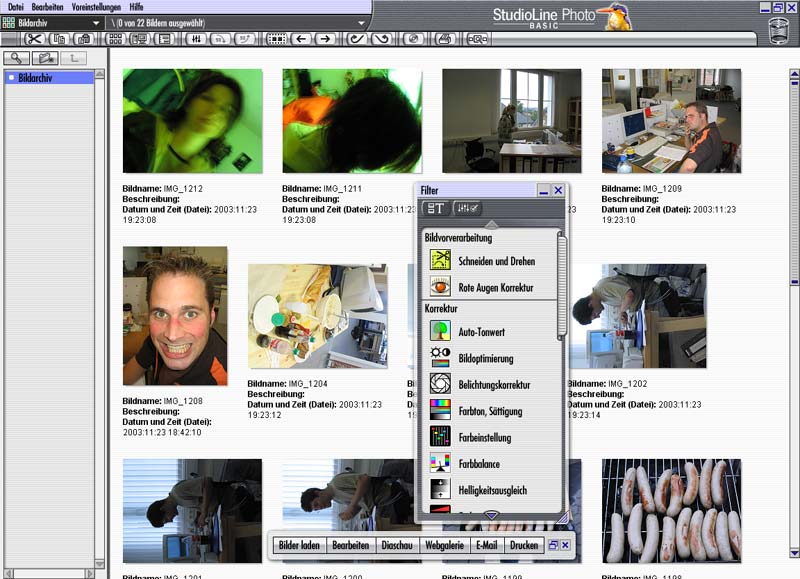Start the Diaschau slideshow

[x=397, y=545]
